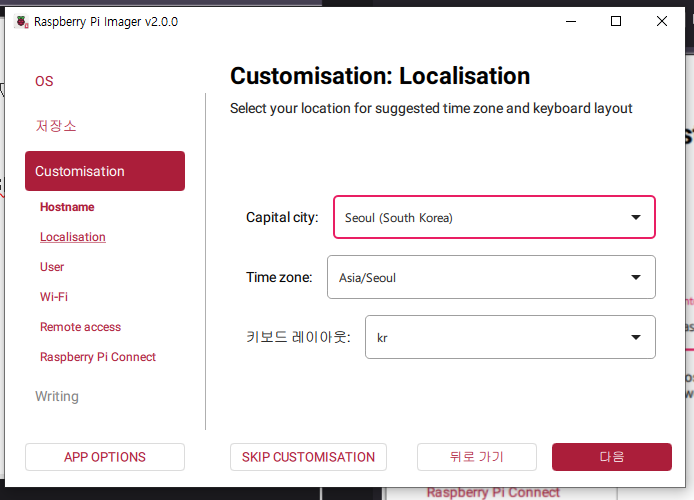Open the Capital city dropdown

(x=494, y=217)
